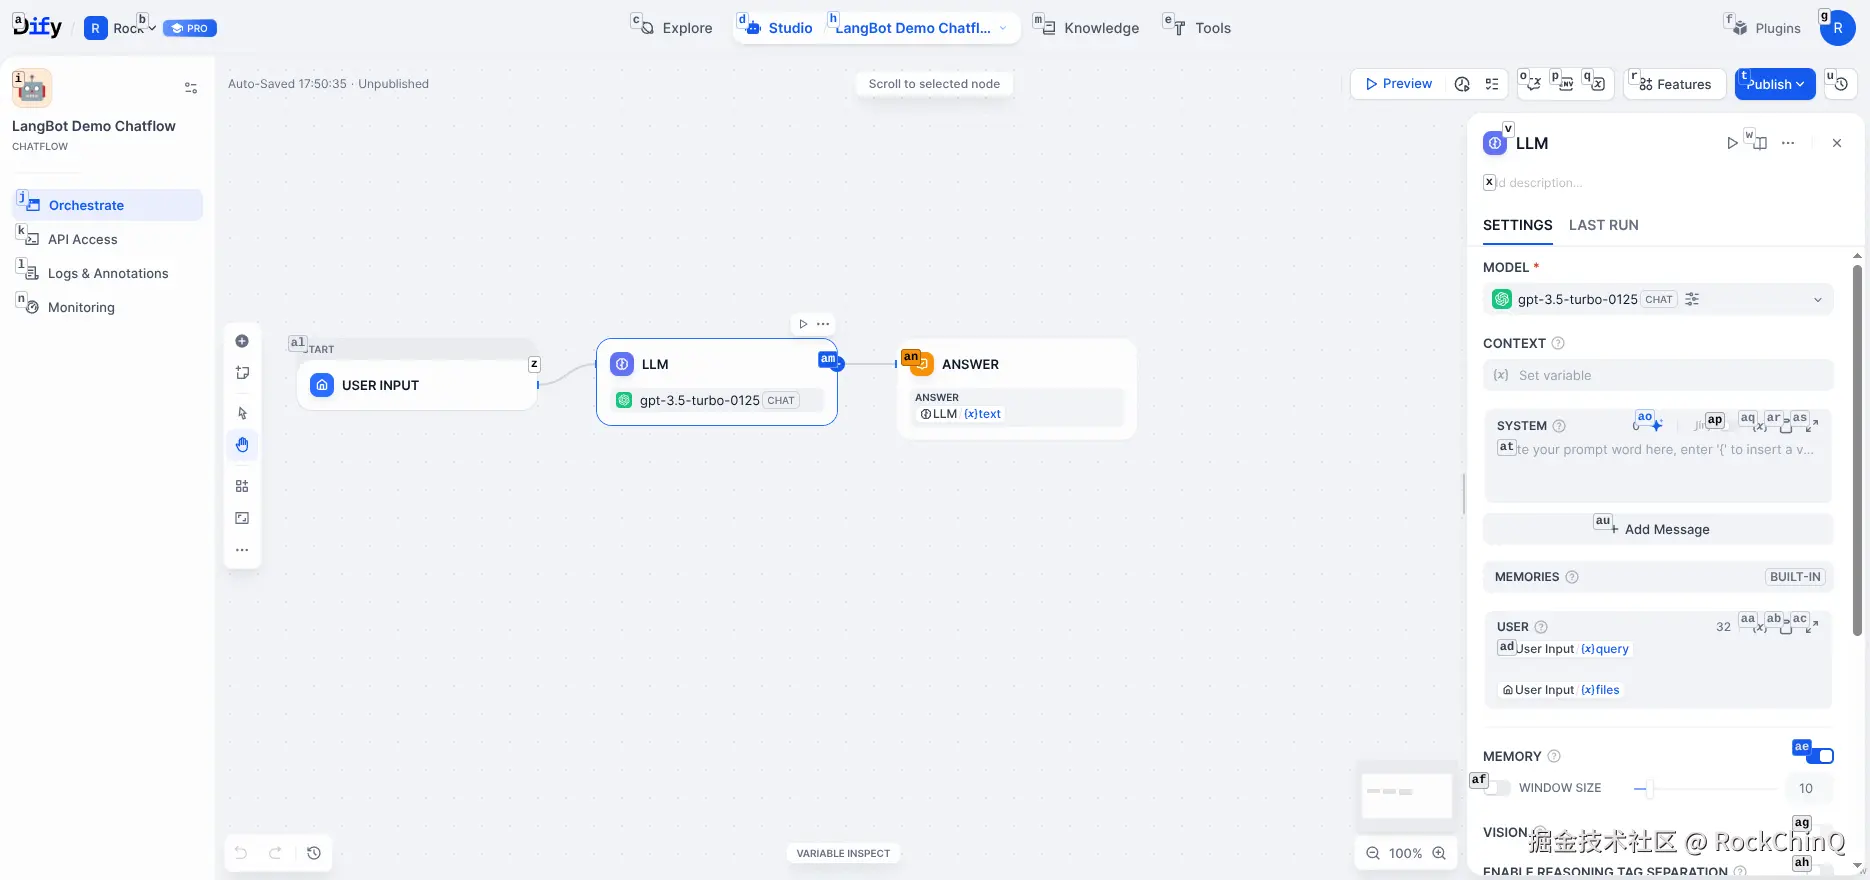Select the USER INPUT start node
Screen dimensions: 1870x880
point(417,385)
